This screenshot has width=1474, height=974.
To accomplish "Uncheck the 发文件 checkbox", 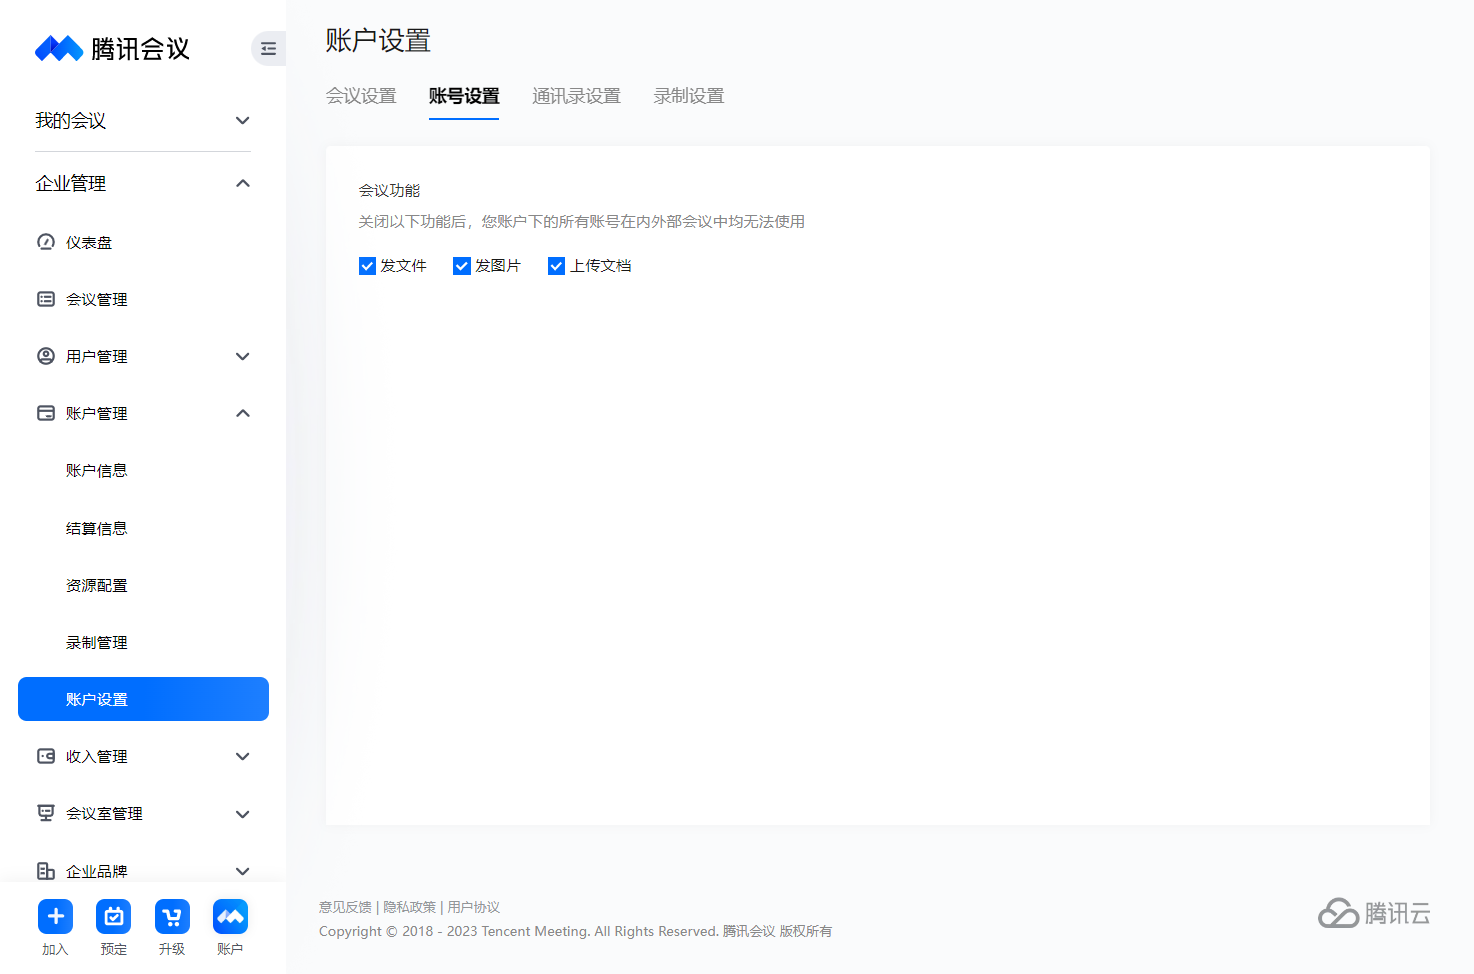I will (367, 266).
